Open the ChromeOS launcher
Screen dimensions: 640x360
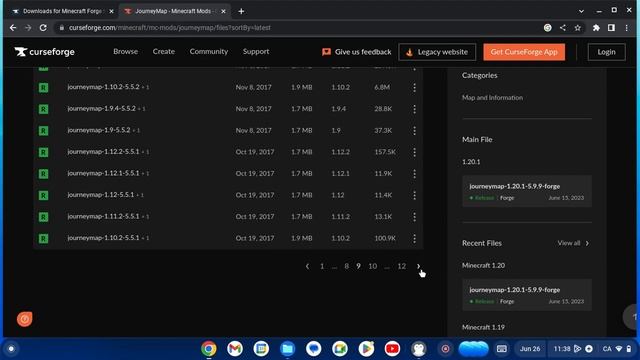pyautogui.click(x=11, y=349)
